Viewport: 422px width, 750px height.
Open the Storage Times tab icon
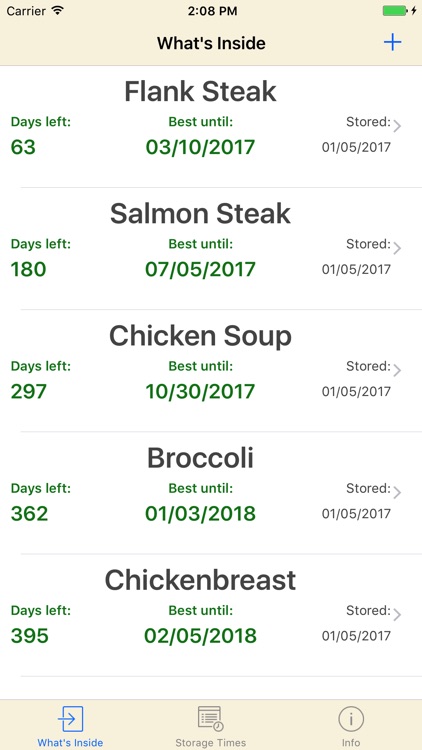[x=211, y=719]
